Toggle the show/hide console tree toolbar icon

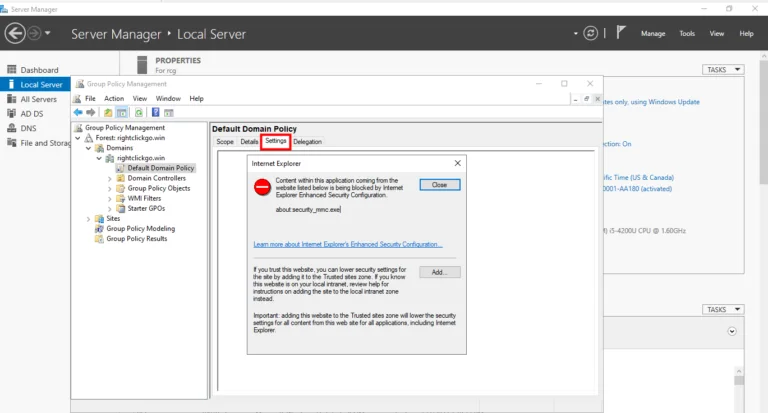click(121, 113)
